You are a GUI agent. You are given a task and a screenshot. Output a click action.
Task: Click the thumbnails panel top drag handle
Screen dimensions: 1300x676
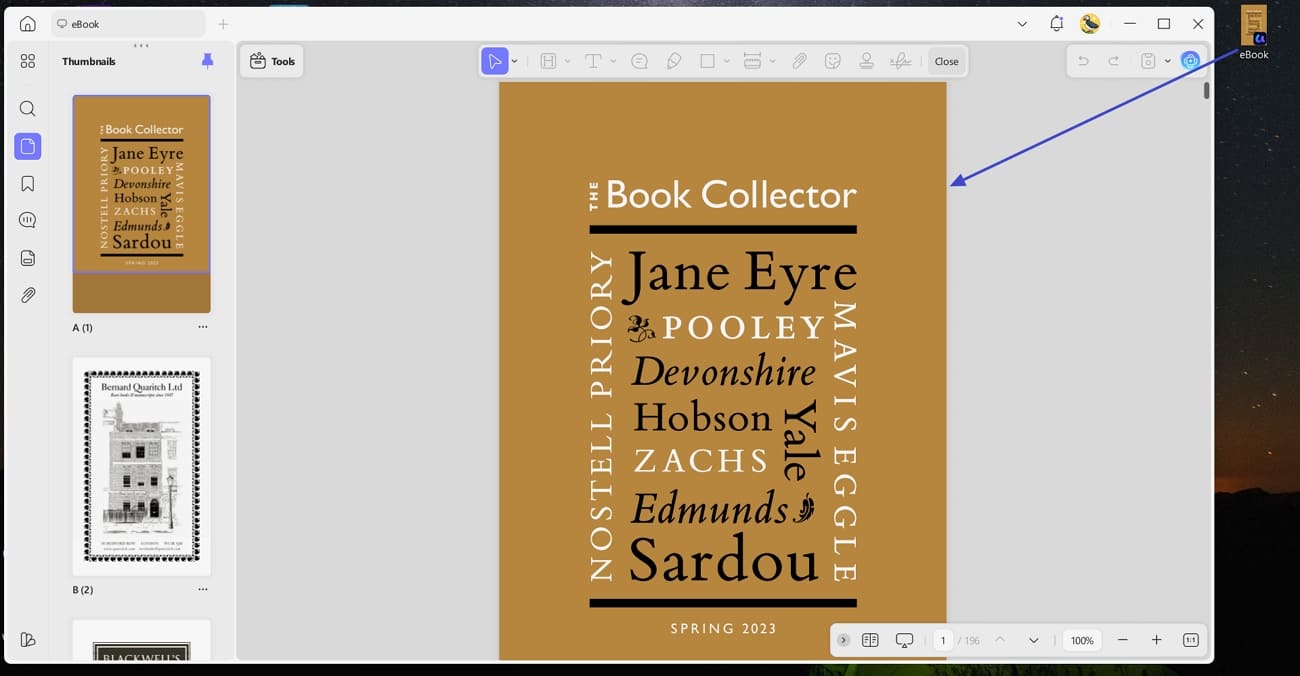tap(141, 46)
